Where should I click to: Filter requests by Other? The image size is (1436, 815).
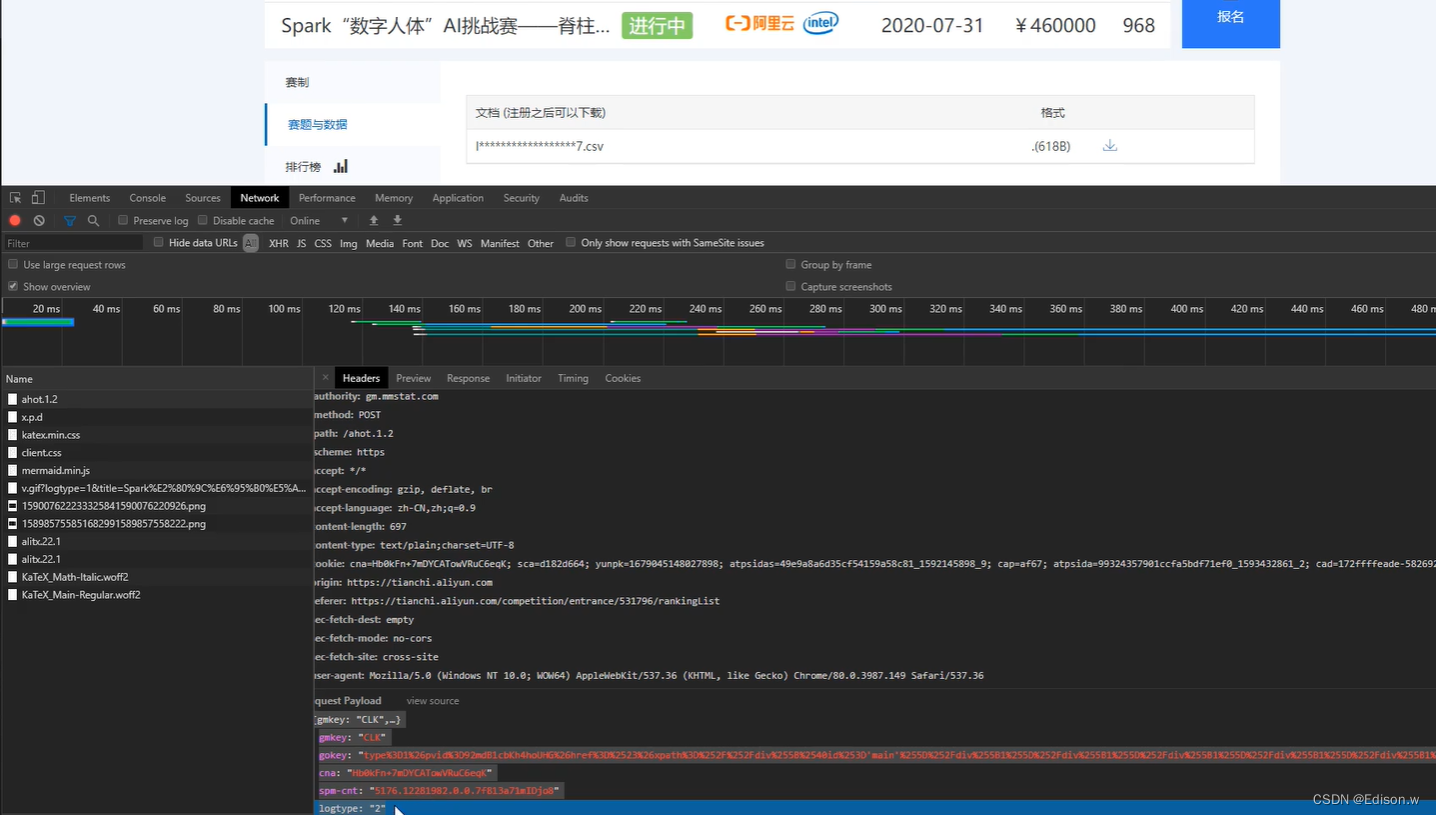[541, 243]
